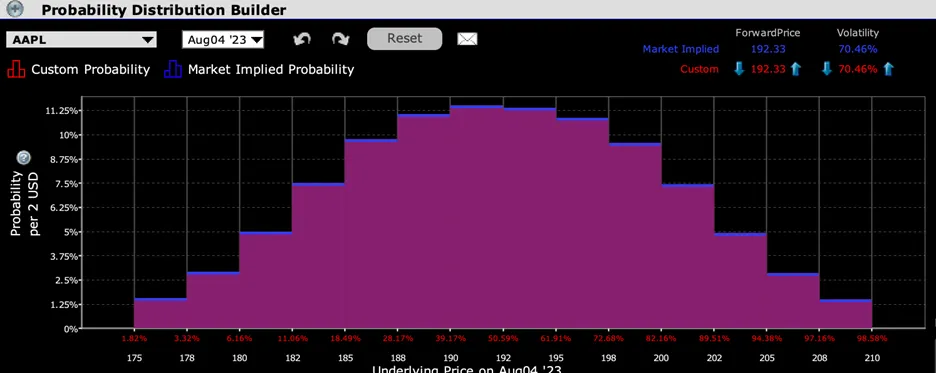Click the 192 price axis label
Viewport: 936px width, 373px height.
point(503,358)
